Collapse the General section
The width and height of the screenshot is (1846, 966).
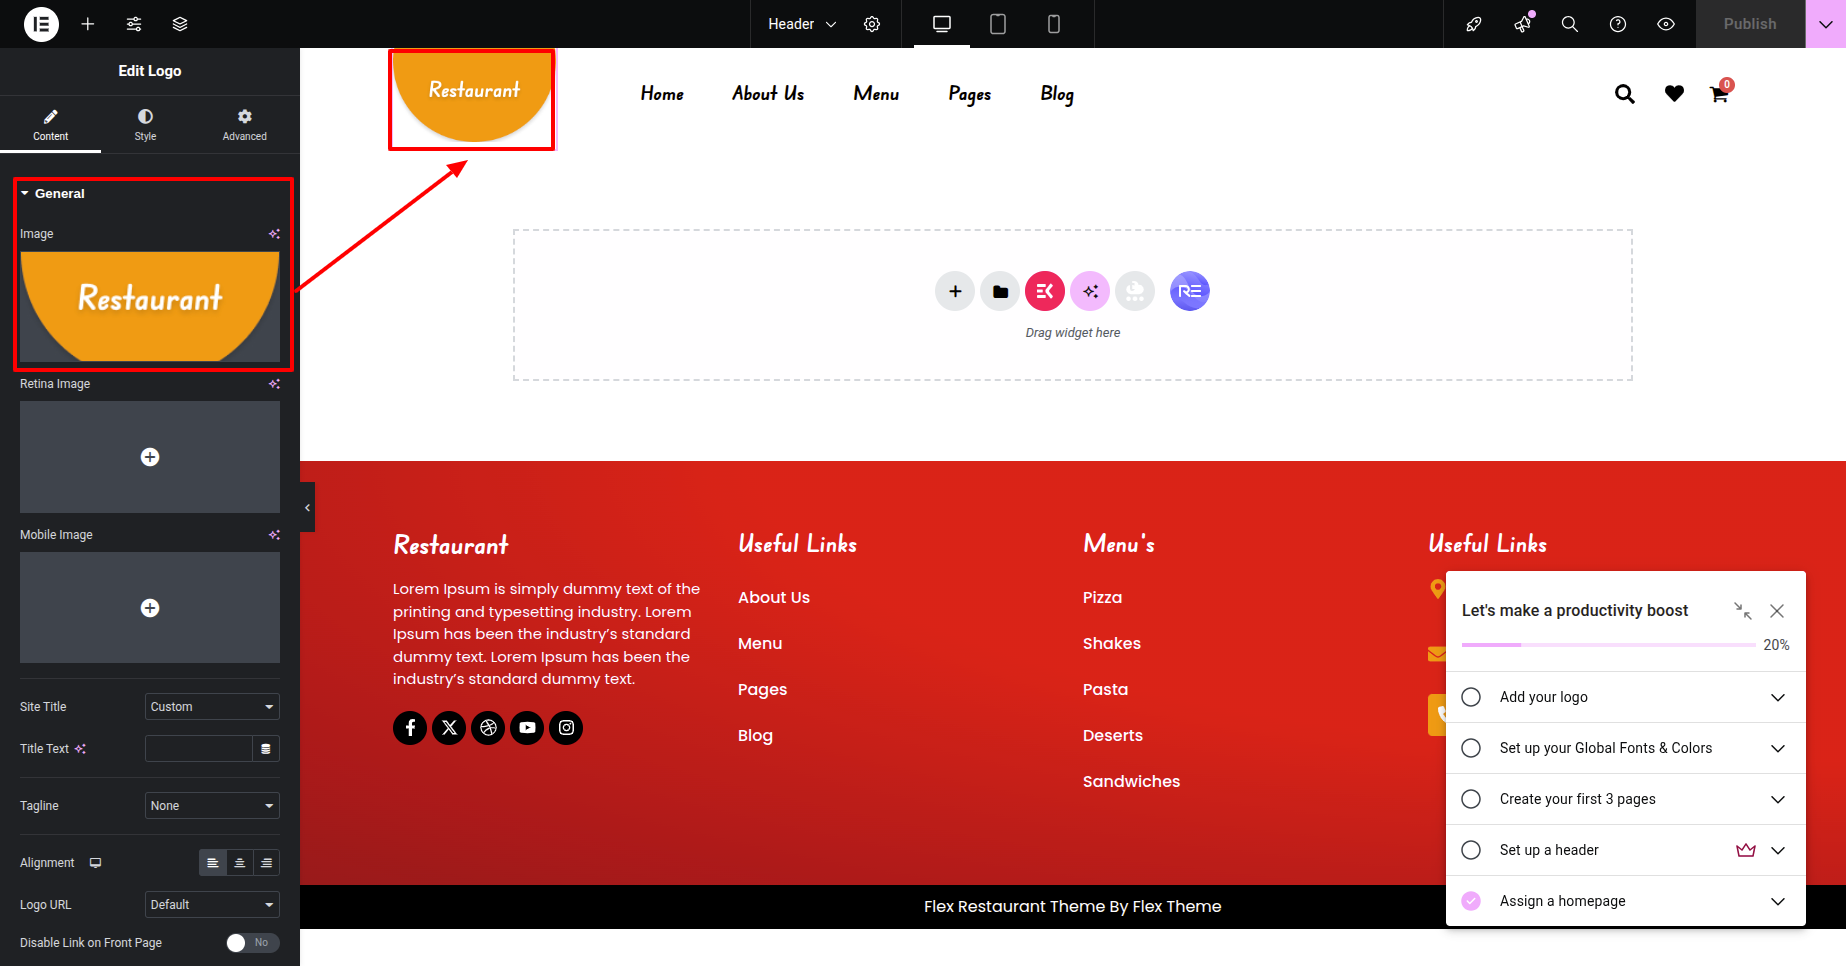point(59,194)
